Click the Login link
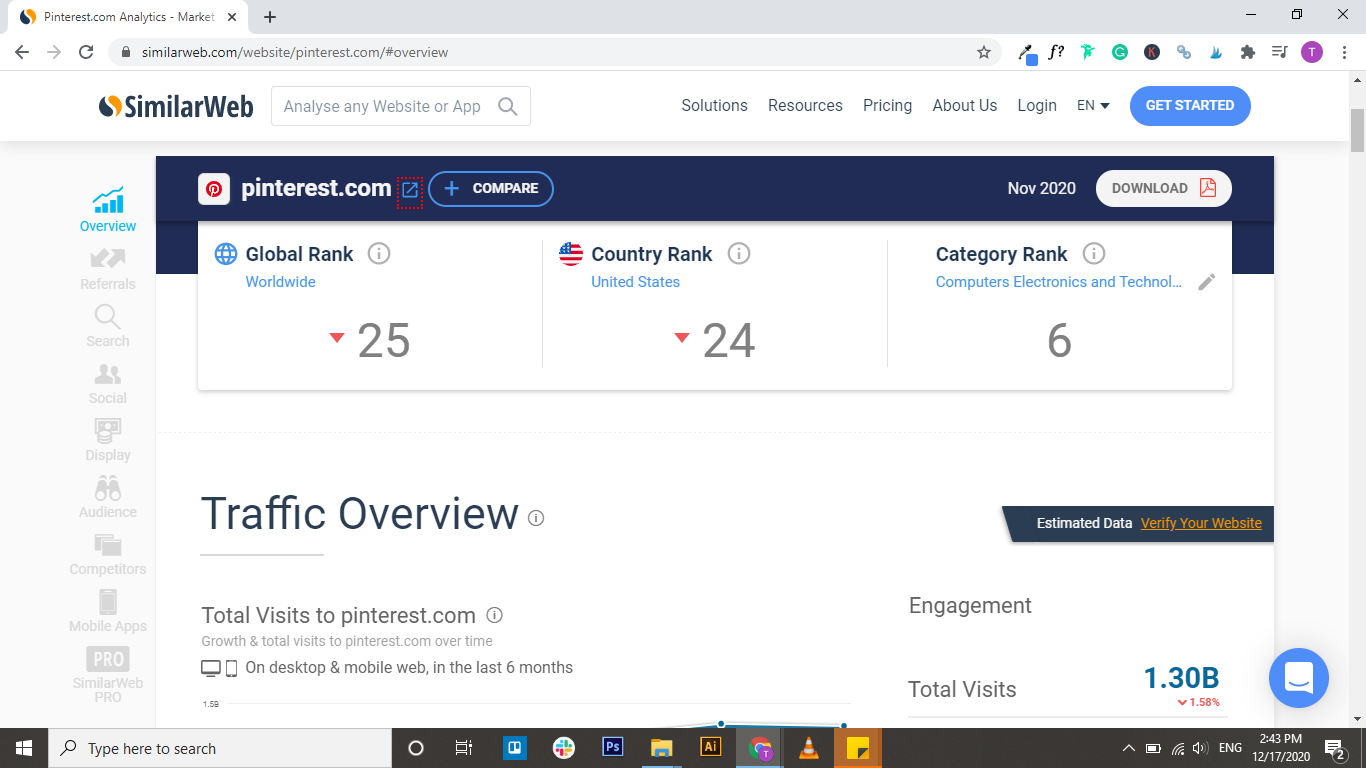This screenshot has width=1366, height=768. (1037, 106)
